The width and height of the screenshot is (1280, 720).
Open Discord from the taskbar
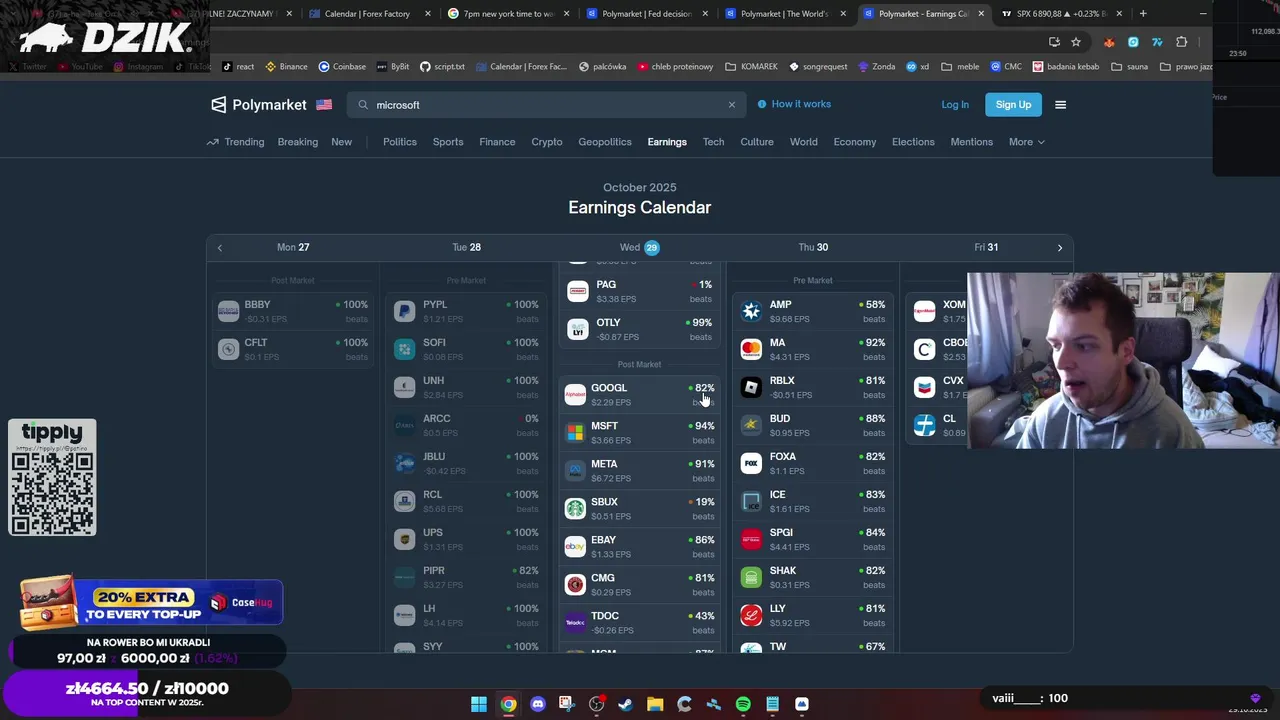[538, 704]
